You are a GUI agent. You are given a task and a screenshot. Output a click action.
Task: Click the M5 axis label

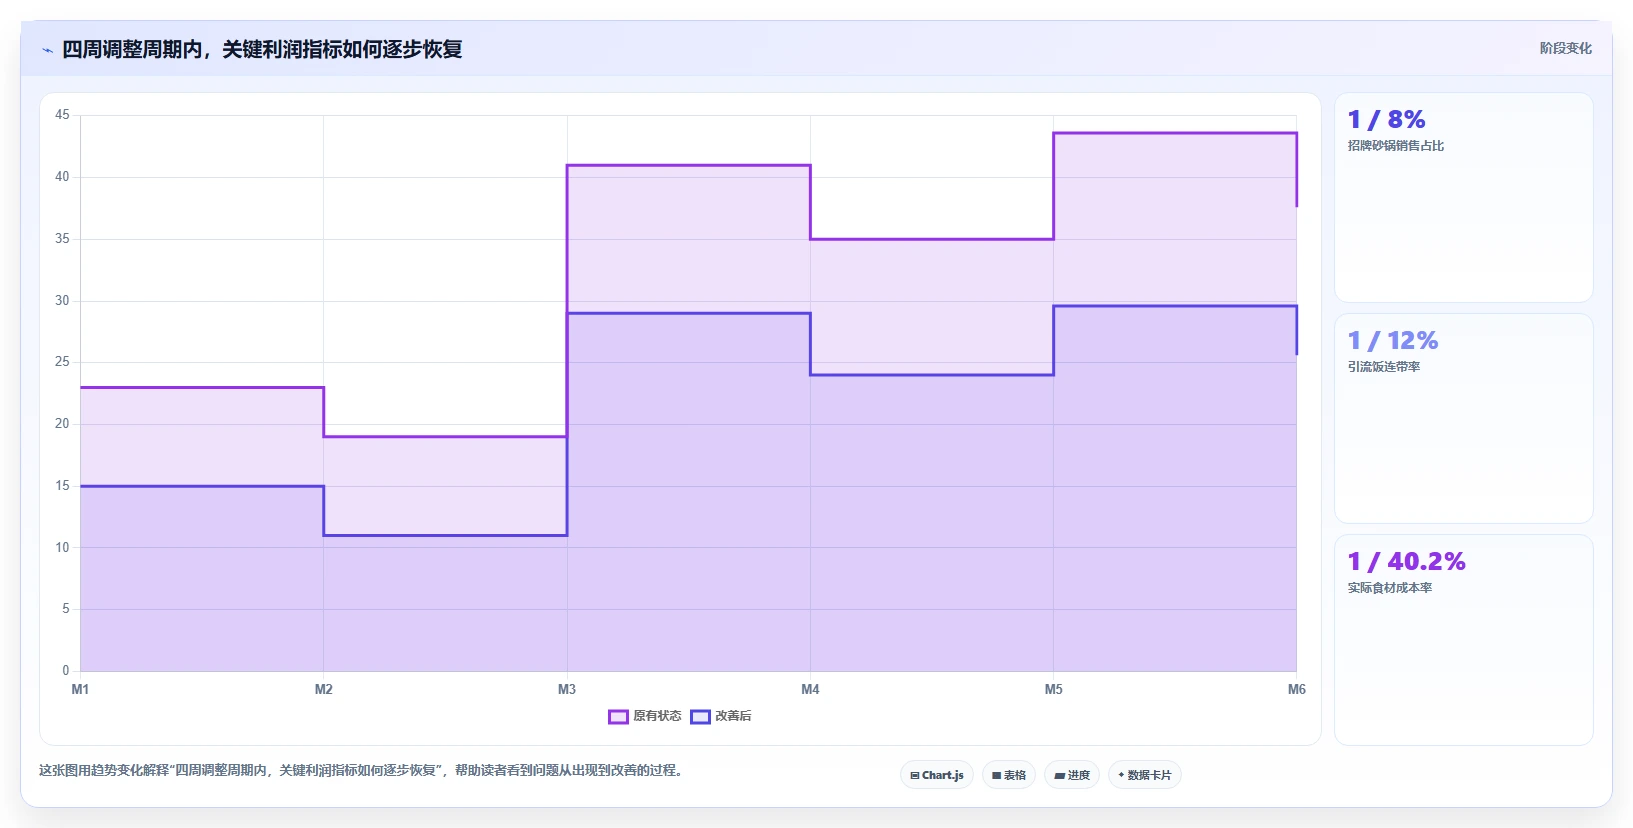click(x=1054, y=689)
